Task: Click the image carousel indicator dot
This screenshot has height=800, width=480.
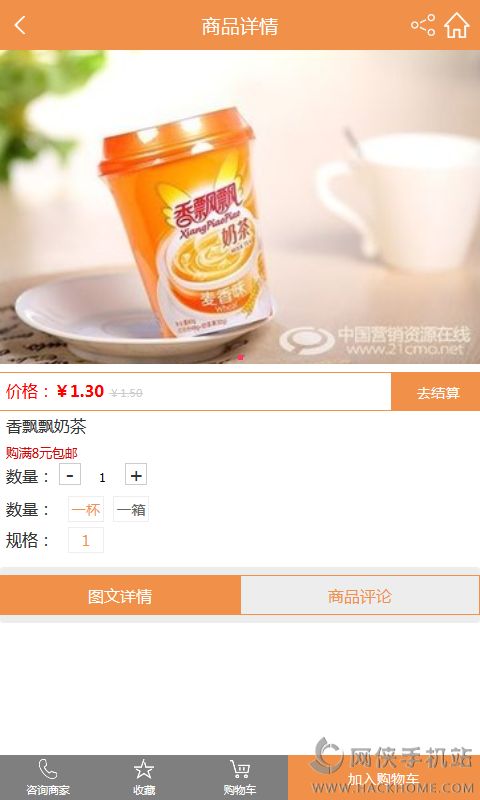Action: (241, 358)
